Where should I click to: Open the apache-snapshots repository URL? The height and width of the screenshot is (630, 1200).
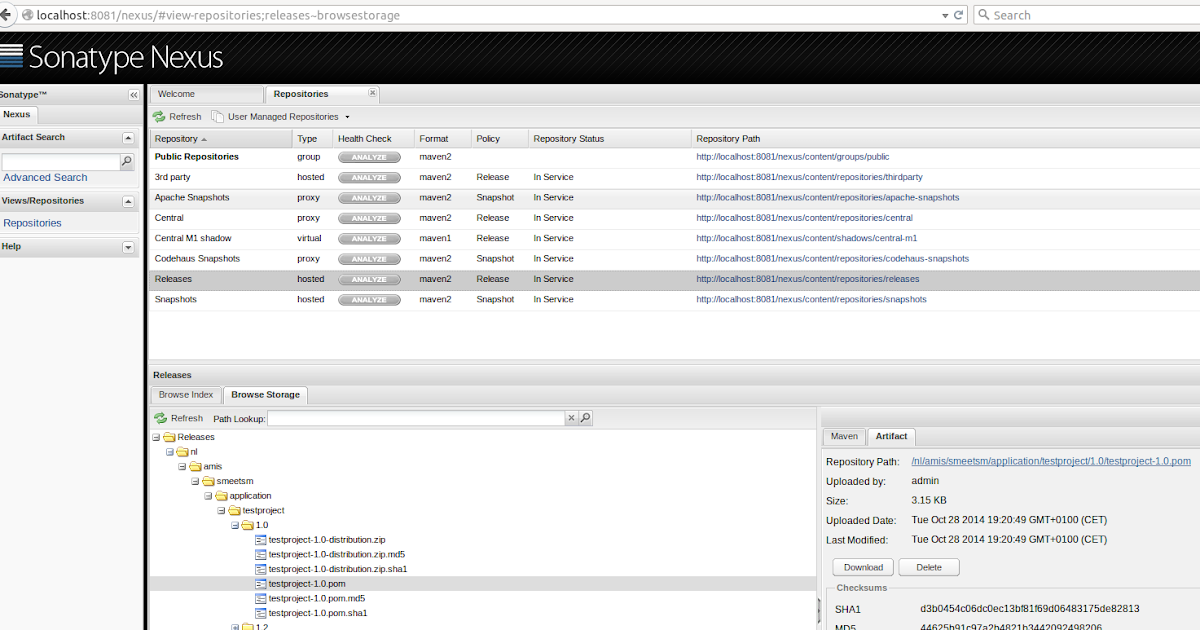coord(828,198)
